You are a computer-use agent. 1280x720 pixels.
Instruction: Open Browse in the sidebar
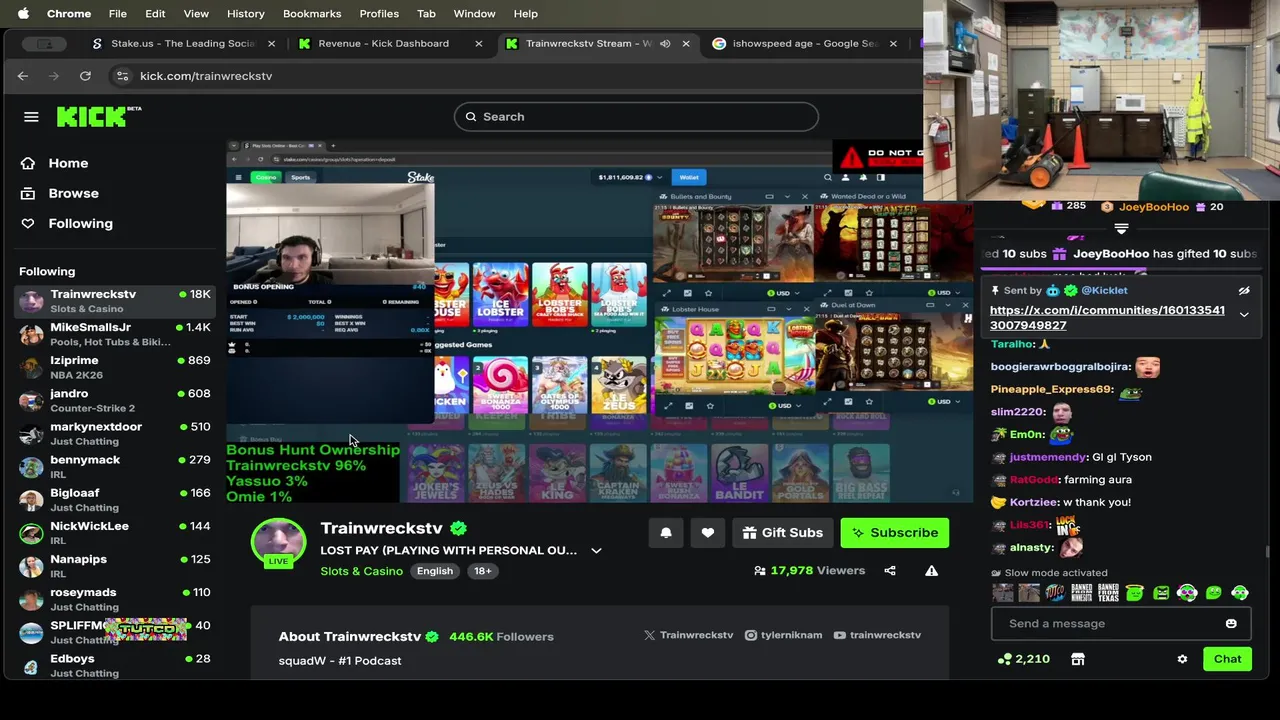point(73,193)
